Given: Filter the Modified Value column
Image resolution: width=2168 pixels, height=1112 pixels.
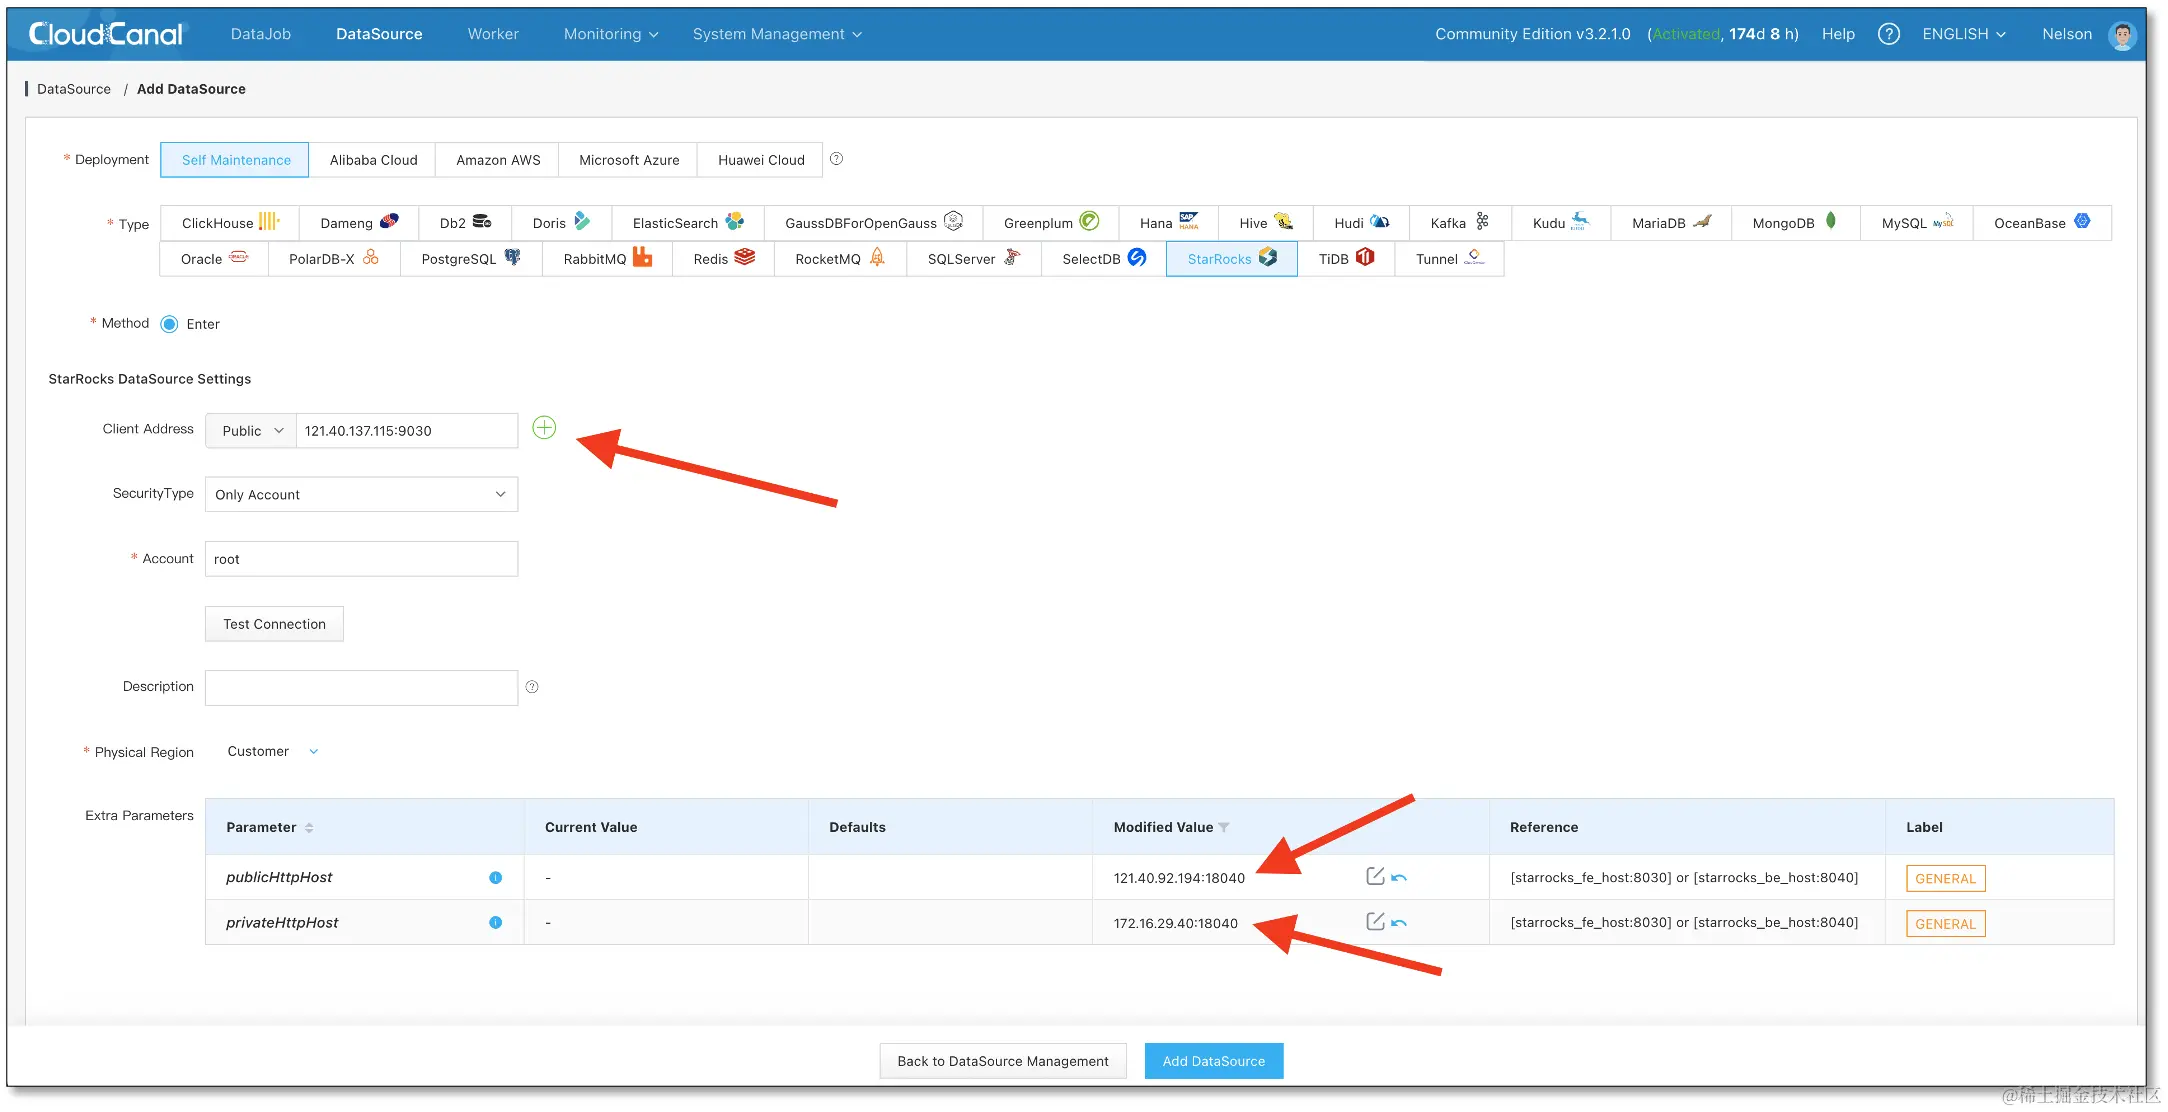Looking at the screenshot, I should (x=1224, y=828).
